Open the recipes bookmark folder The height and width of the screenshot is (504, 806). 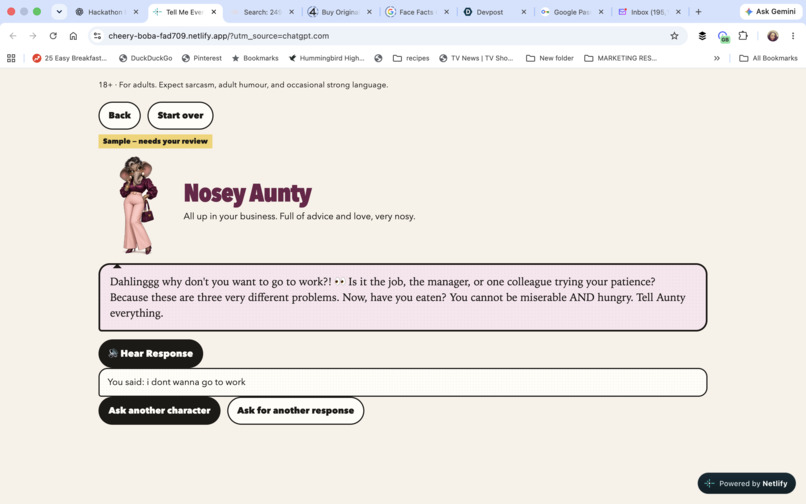click(411, 58)
